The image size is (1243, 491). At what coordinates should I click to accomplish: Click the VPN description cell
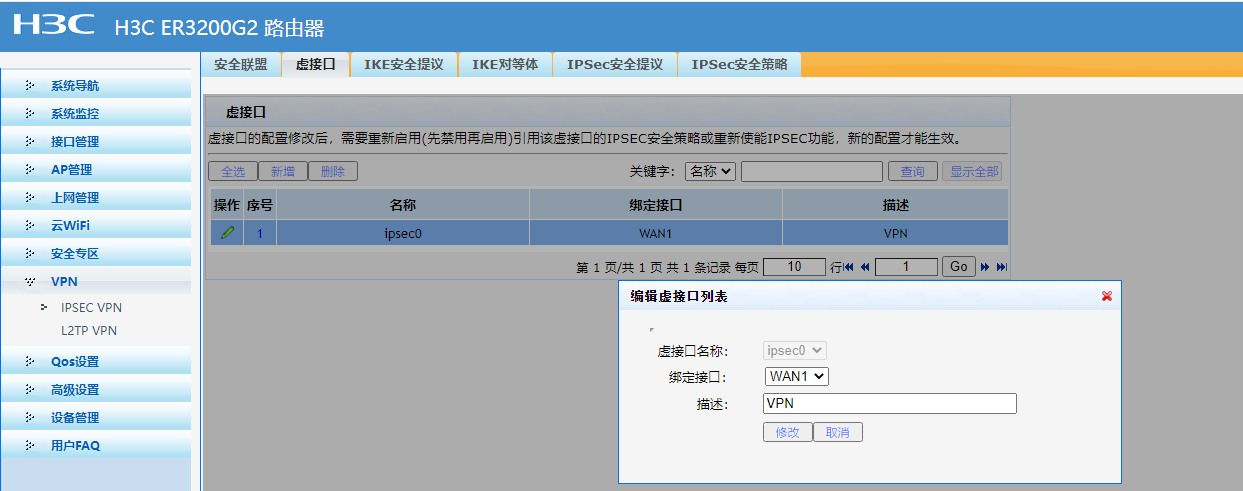pos(896,233)
